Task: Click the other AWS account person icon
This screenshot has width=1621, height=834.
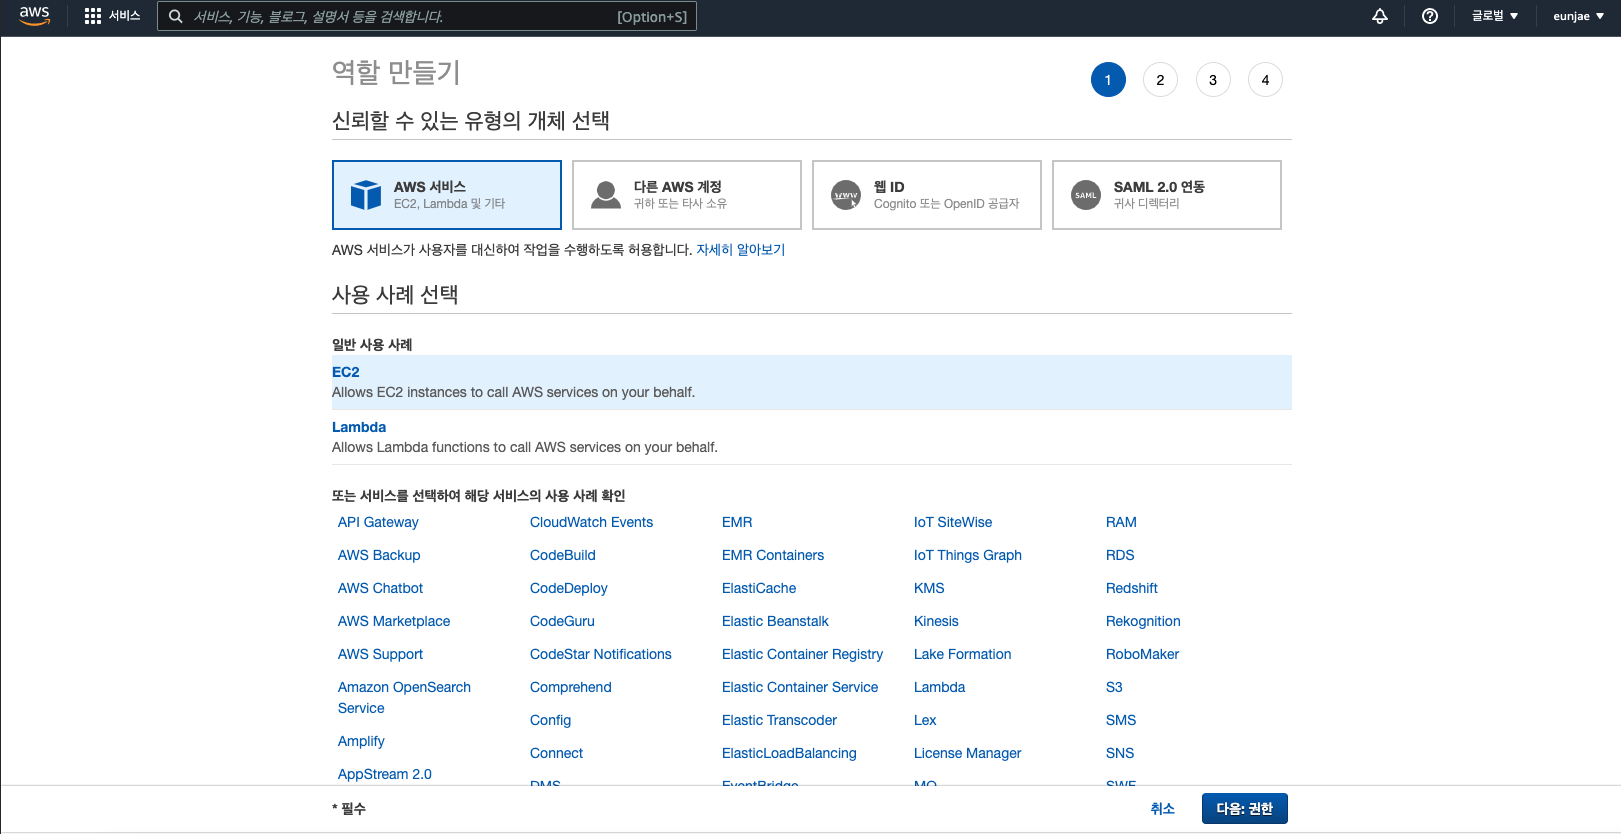Action: pyautogui.click(x=606, y=195)
